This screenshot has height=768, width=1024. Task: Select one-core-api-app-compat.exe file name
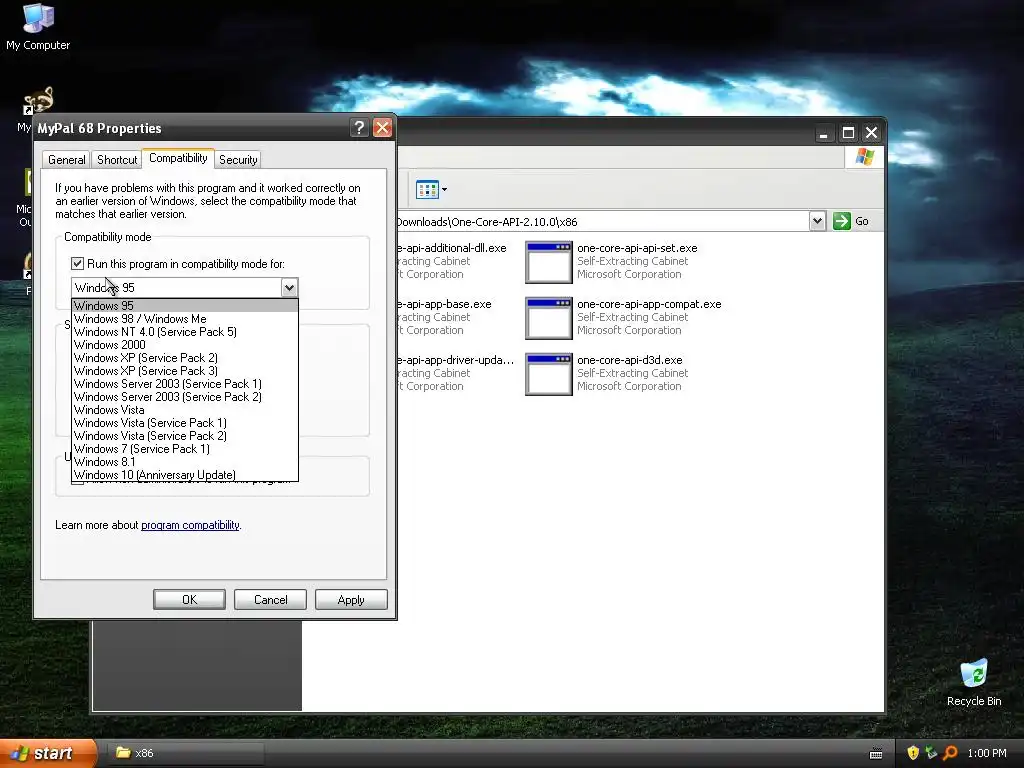pos(649,304)
